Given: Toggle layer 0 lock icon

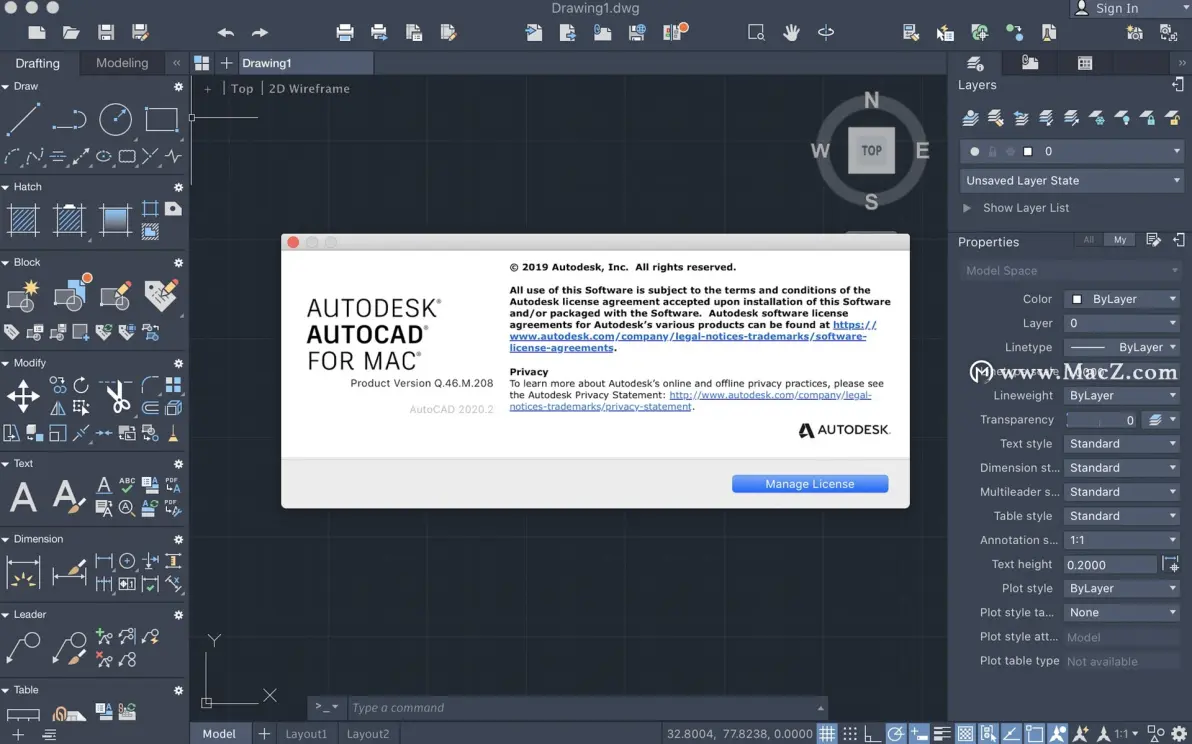Looking at the screenshot, I should pos(992,151).
